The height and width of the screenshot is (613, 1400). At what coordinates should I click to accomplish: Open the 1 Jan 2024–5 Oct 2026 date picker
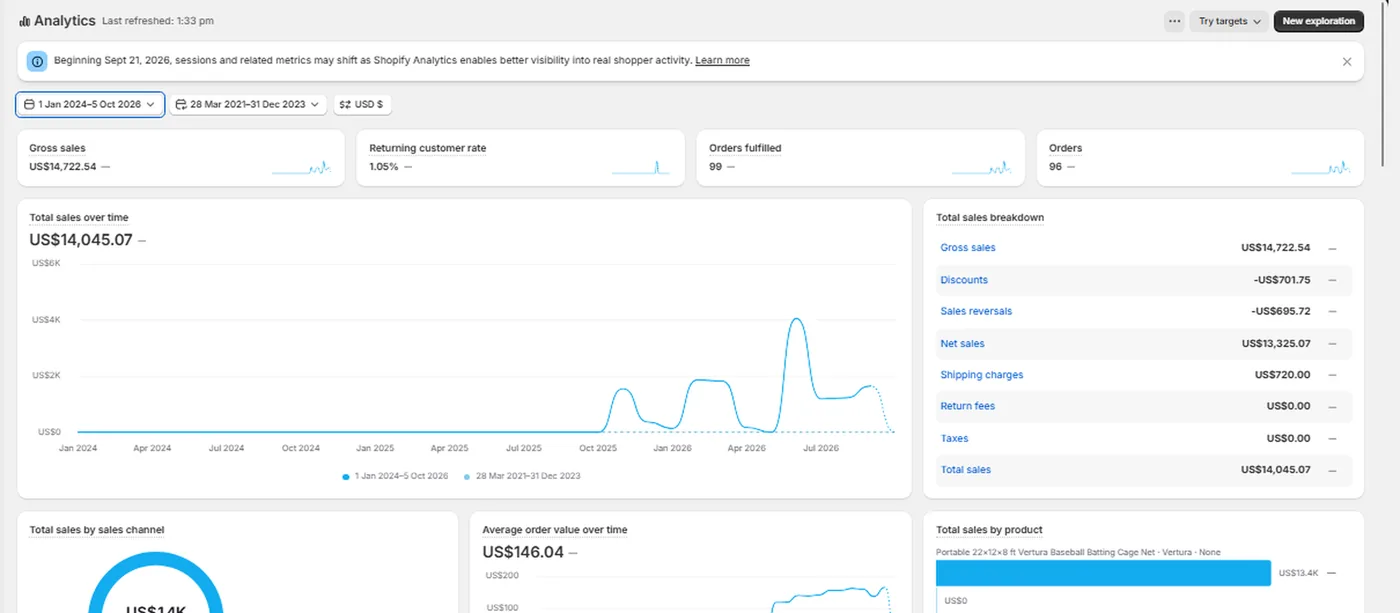click(x=90, y=104)
